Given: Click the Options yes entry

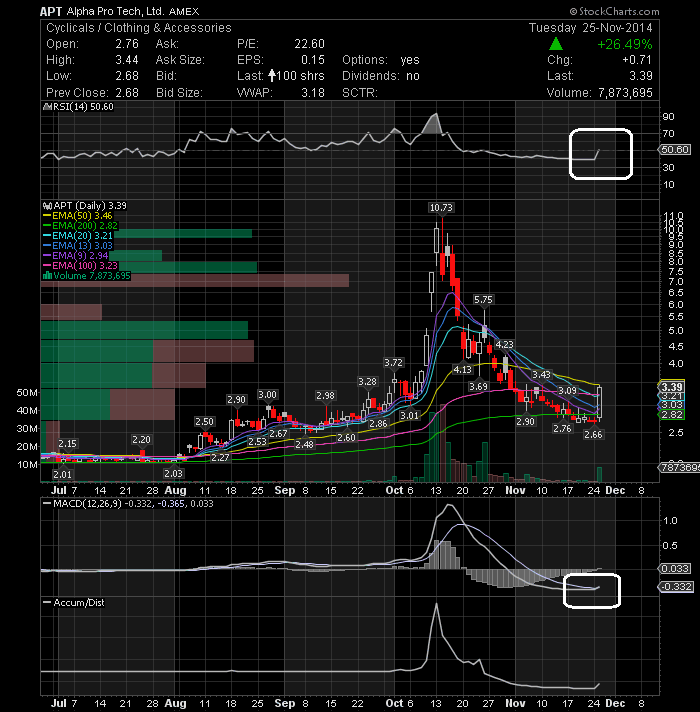Looking at the screenshot, I should click(380, 60).
